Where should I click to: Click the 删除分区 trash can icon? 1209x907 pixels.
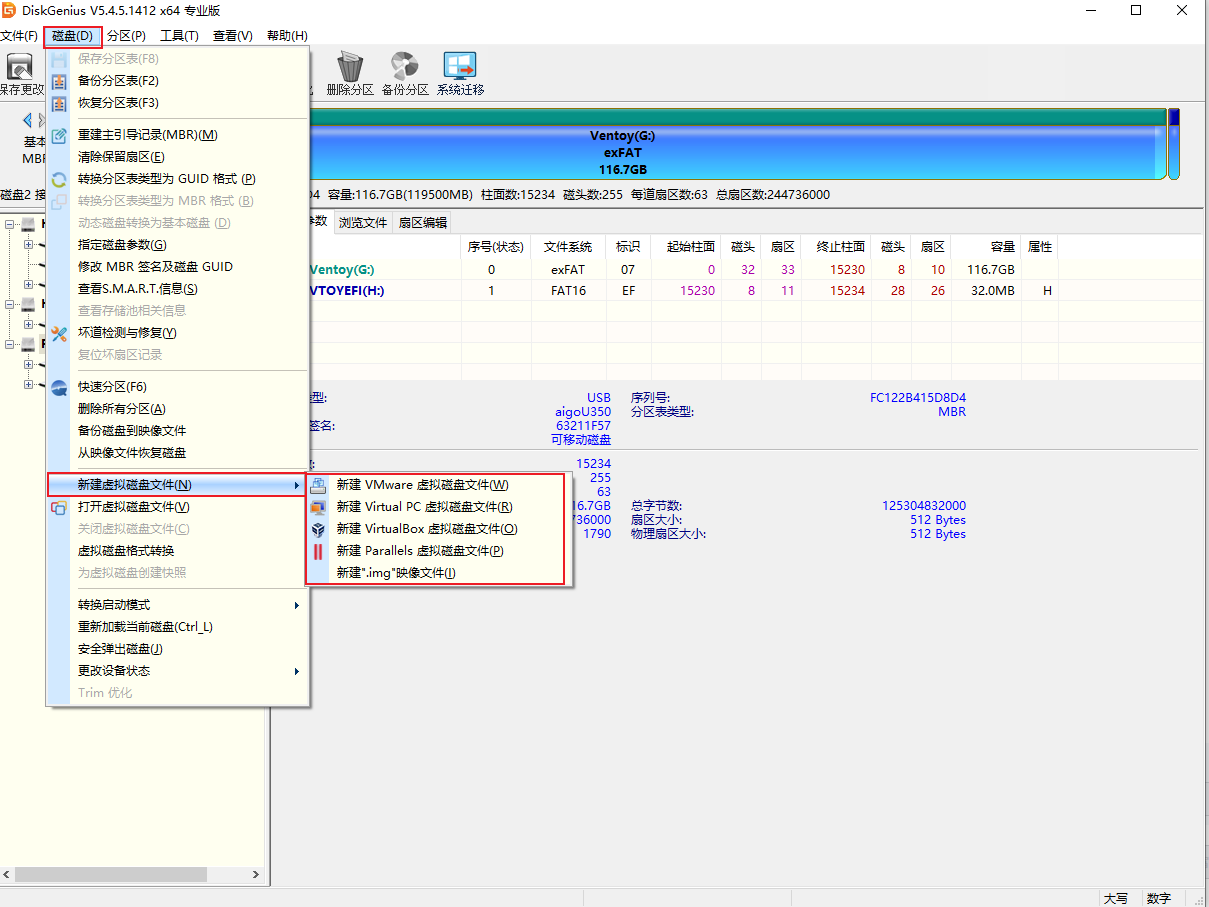tap(350, 67)
